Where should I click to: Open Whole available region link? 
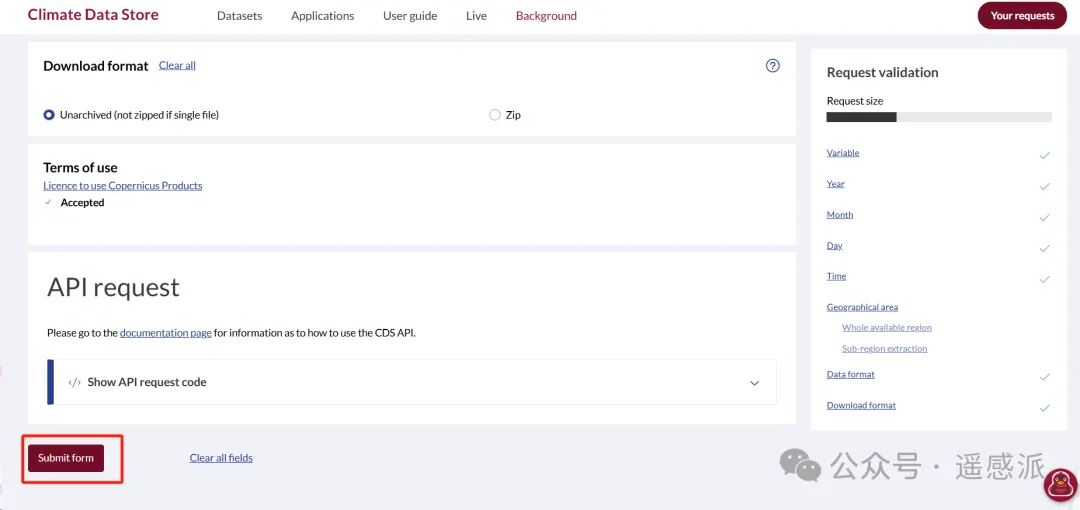(886, 328)
